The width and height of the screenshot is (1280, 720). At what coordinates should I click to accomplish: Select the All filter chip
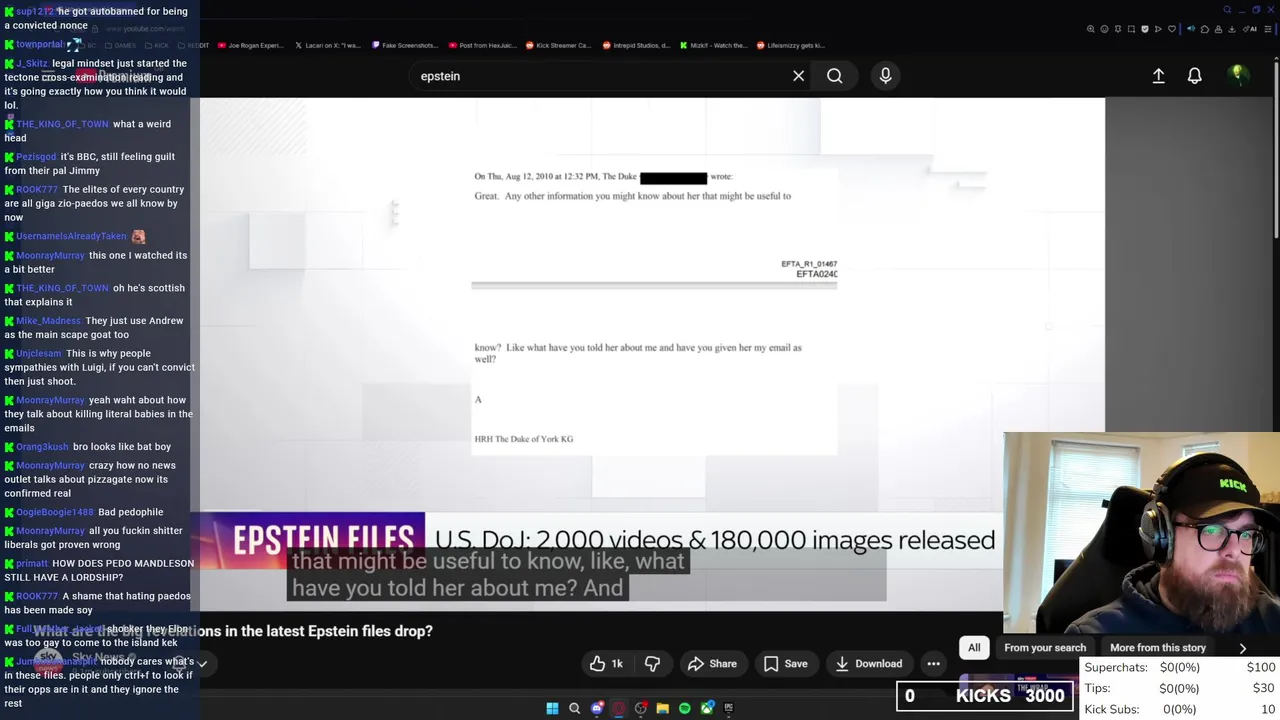coord(974,647)
